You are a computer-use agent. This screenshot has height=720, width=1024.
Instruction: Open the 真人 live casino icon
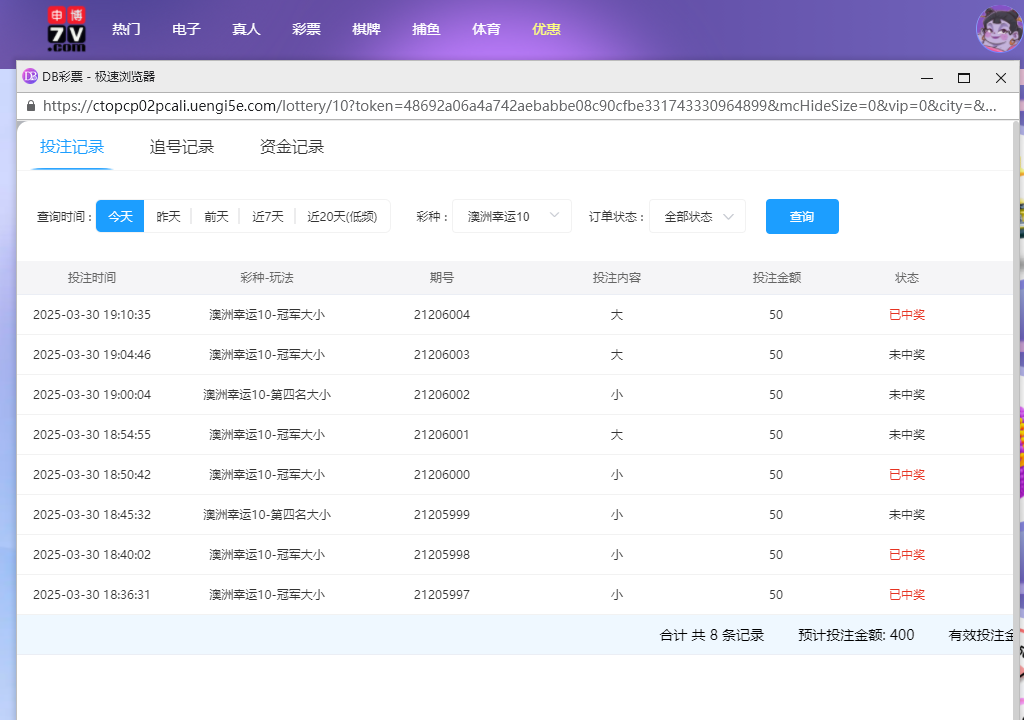[246, 29]
